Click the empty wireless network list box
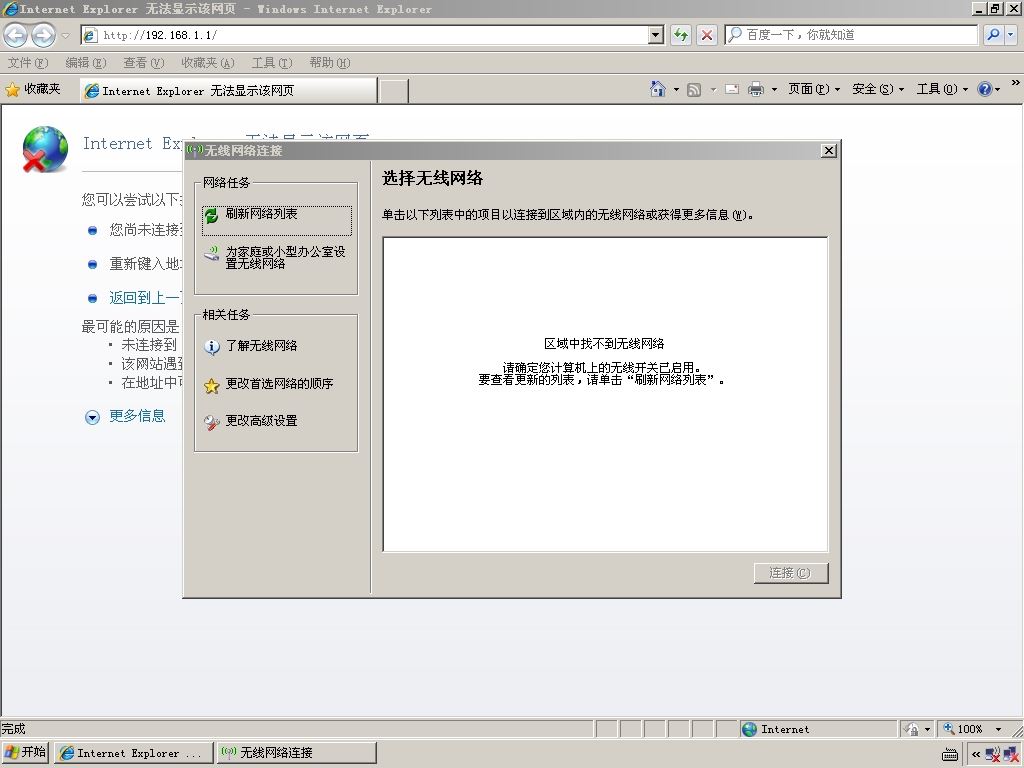The height and width of the screenshot is (768, 1024). [x=605, y=394]
